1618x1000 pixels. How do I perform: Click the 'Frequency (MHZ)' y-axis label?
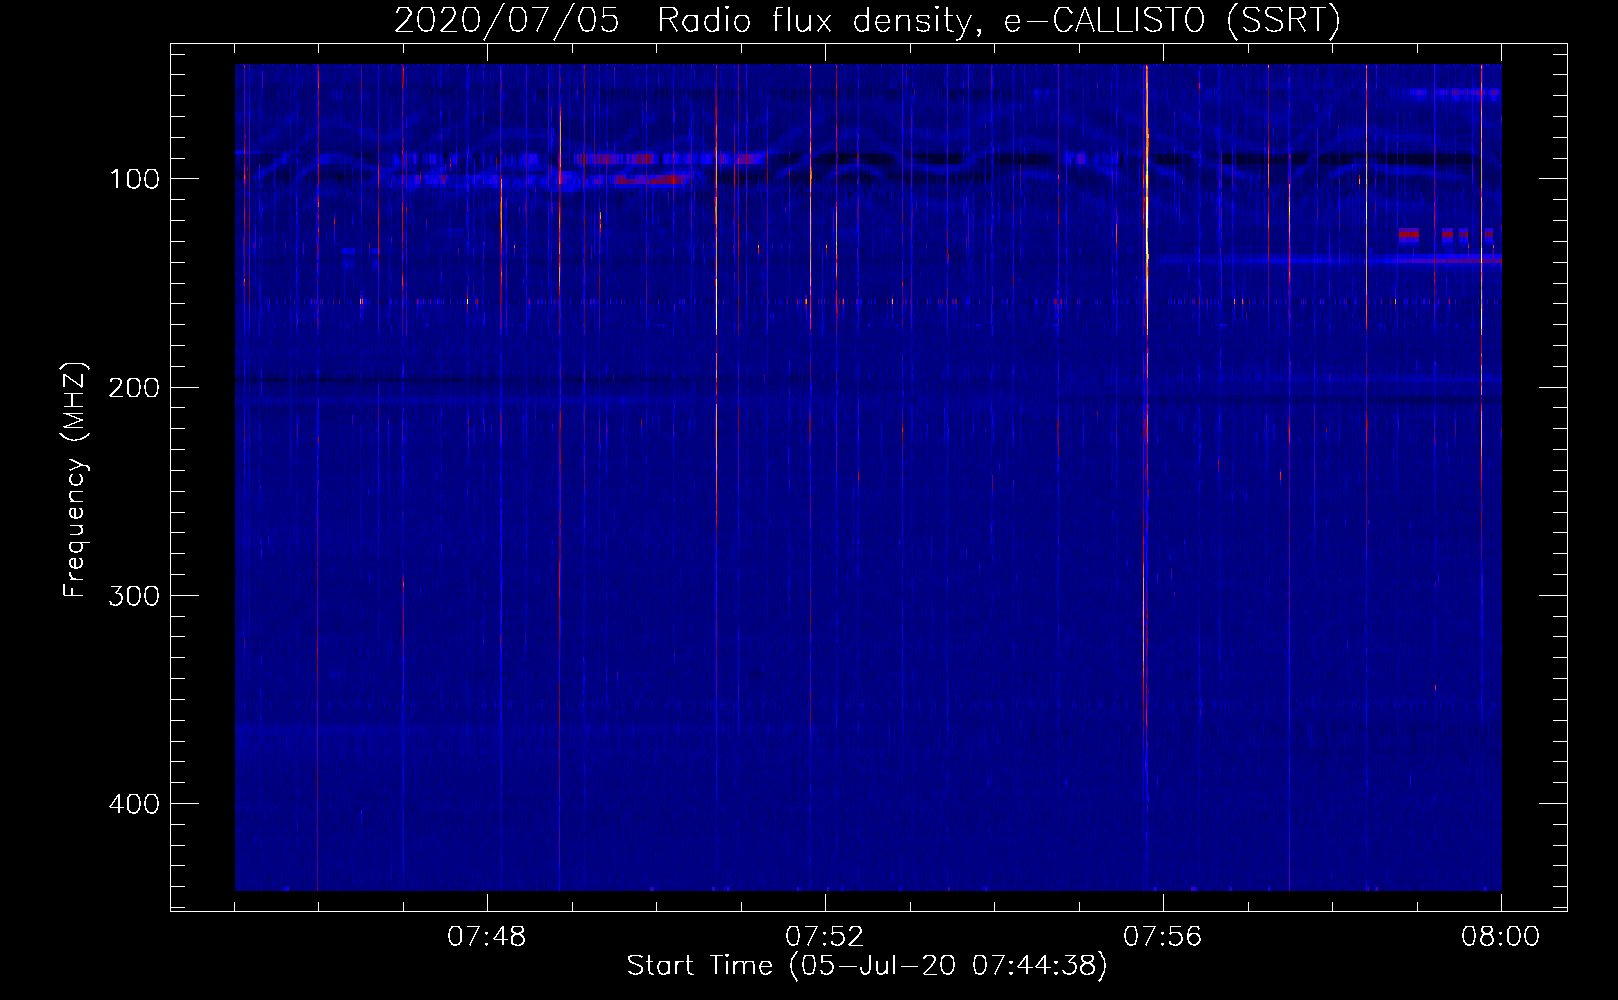75,480
